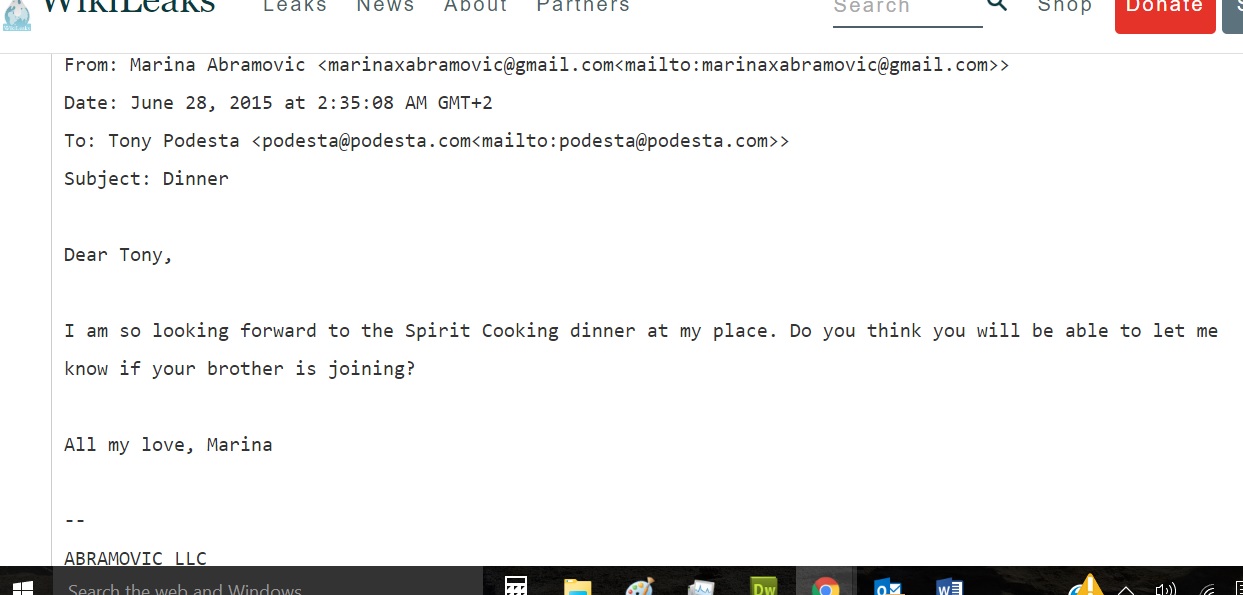
Task: Click the volume speaker tray icon
Action: click(1165, 589)
